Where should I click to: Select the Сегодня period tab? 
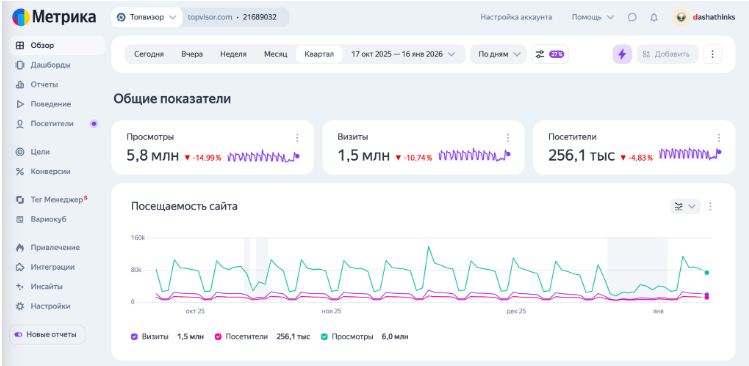click(149, 54)
